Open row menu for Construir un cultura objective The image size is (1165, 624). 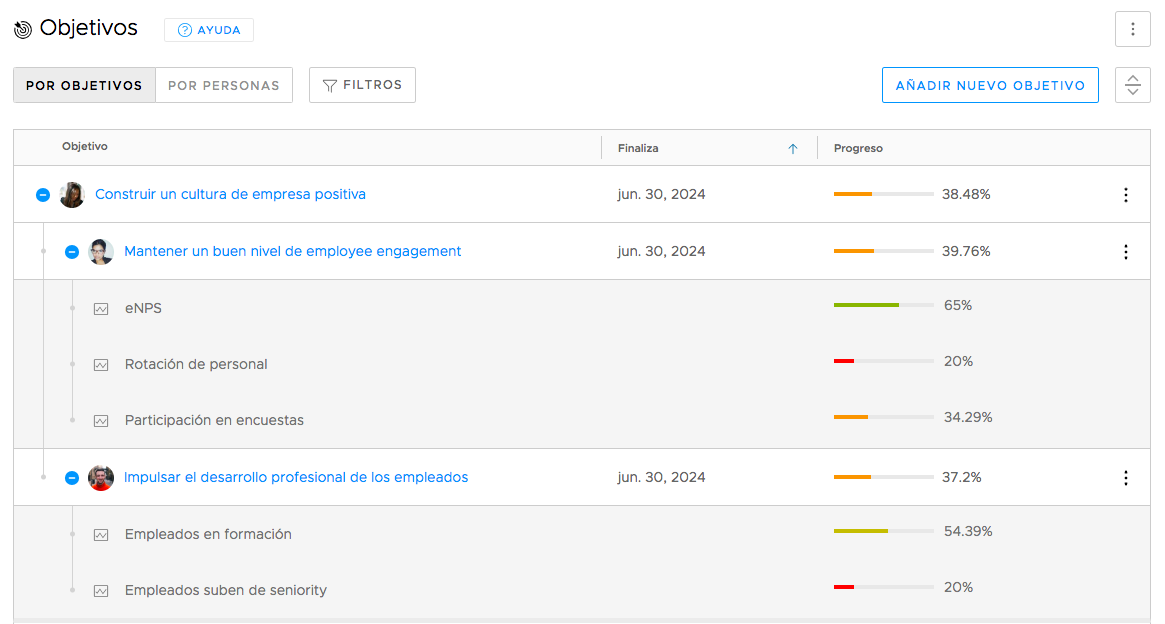point(1125,195)
